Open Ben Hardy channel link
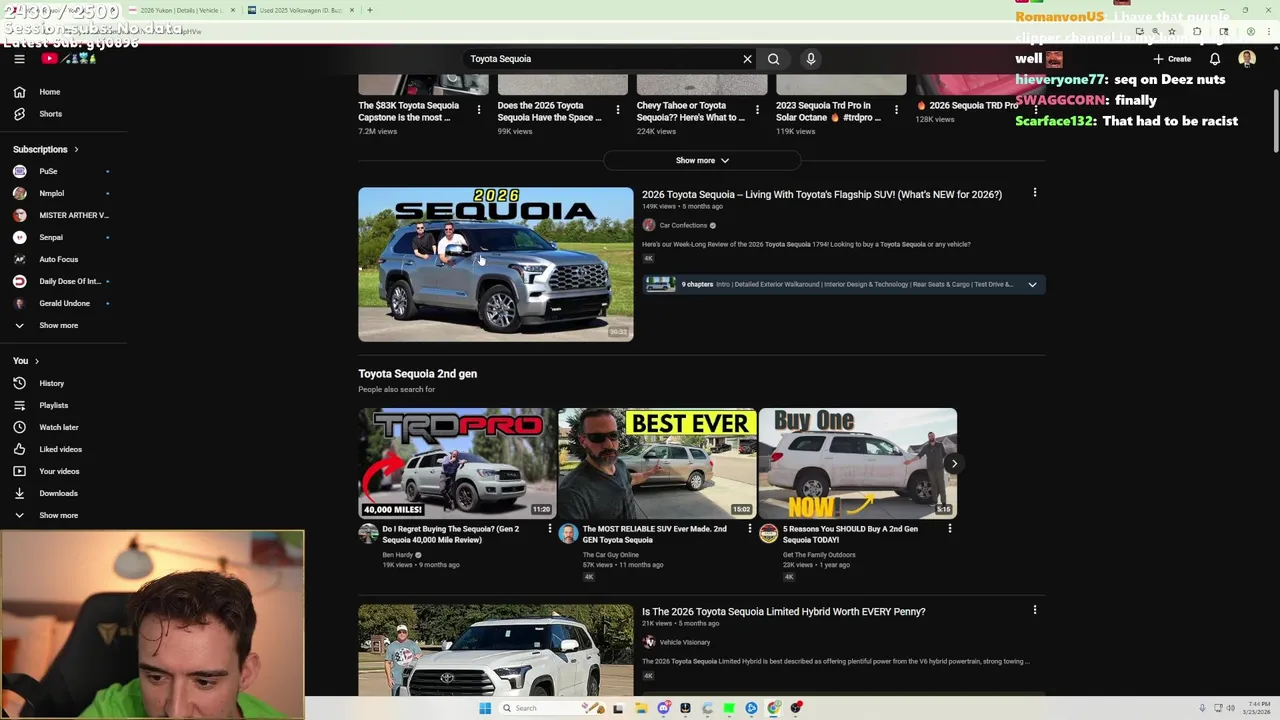The height and width of the screenshot is (720, 1280). coord(397,555)
